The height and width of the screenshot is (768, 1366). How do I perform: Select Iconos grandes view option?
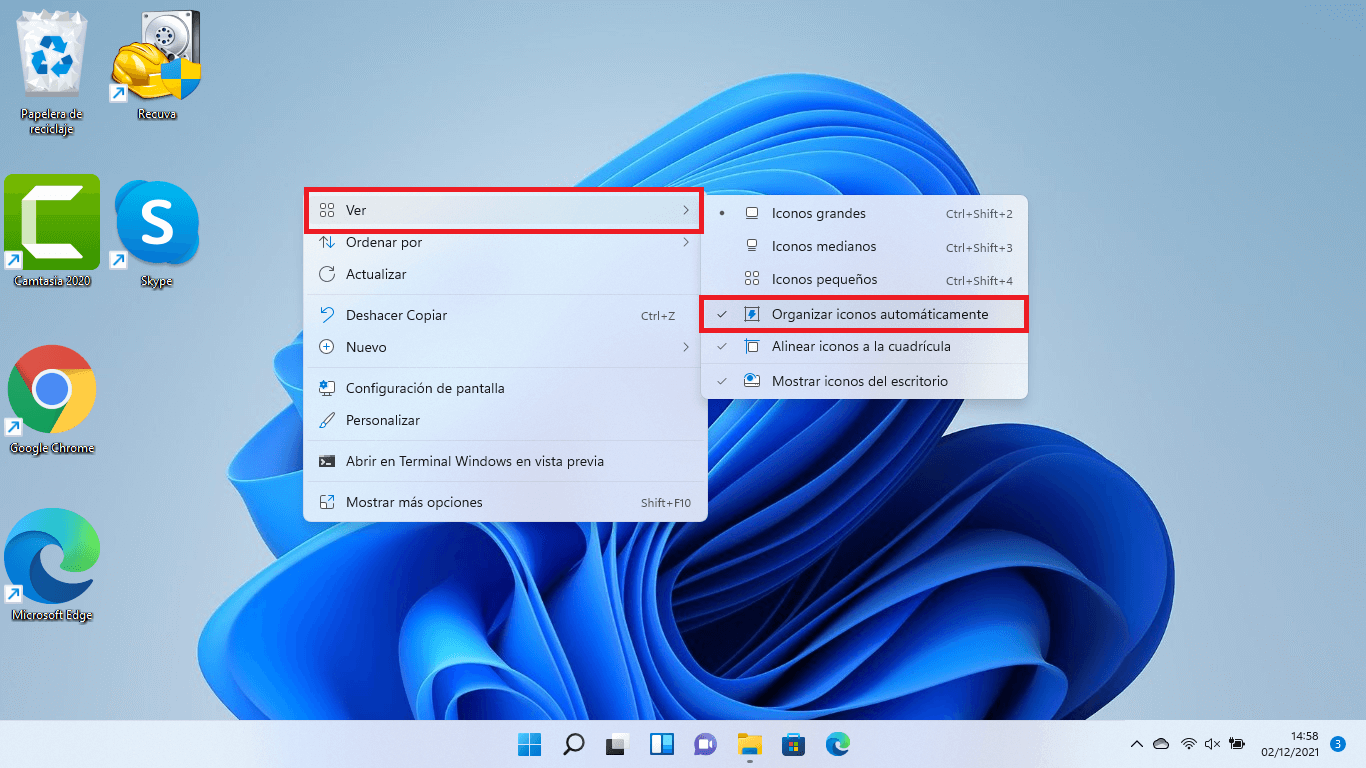click(x=864, y=213)
